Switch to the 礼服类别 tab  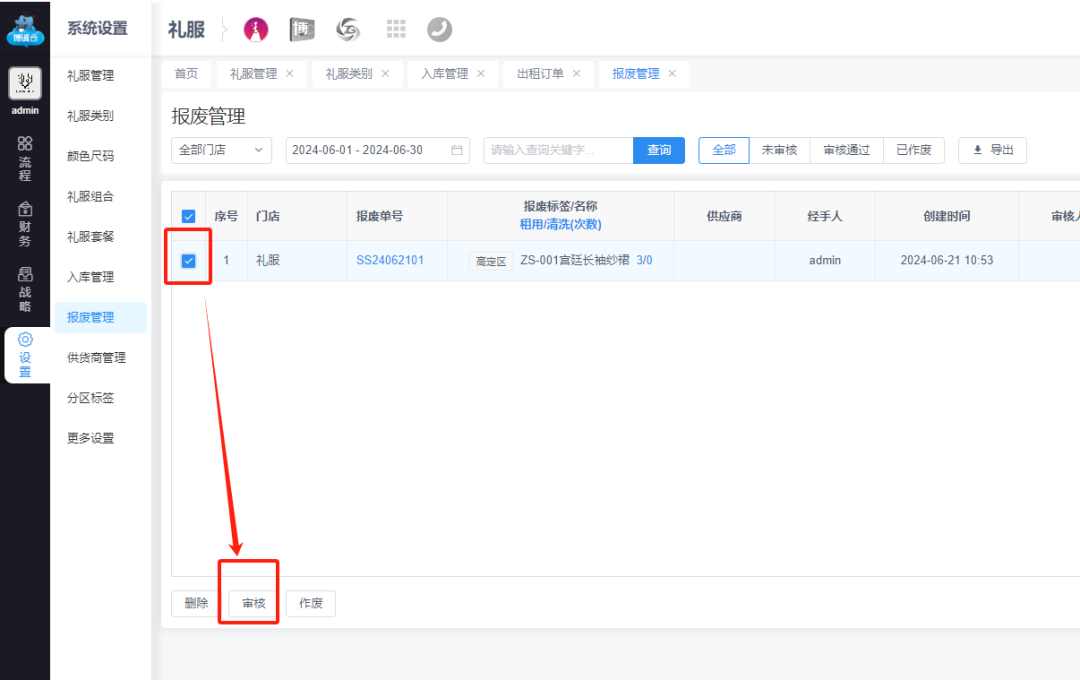(x=349, y=74)
